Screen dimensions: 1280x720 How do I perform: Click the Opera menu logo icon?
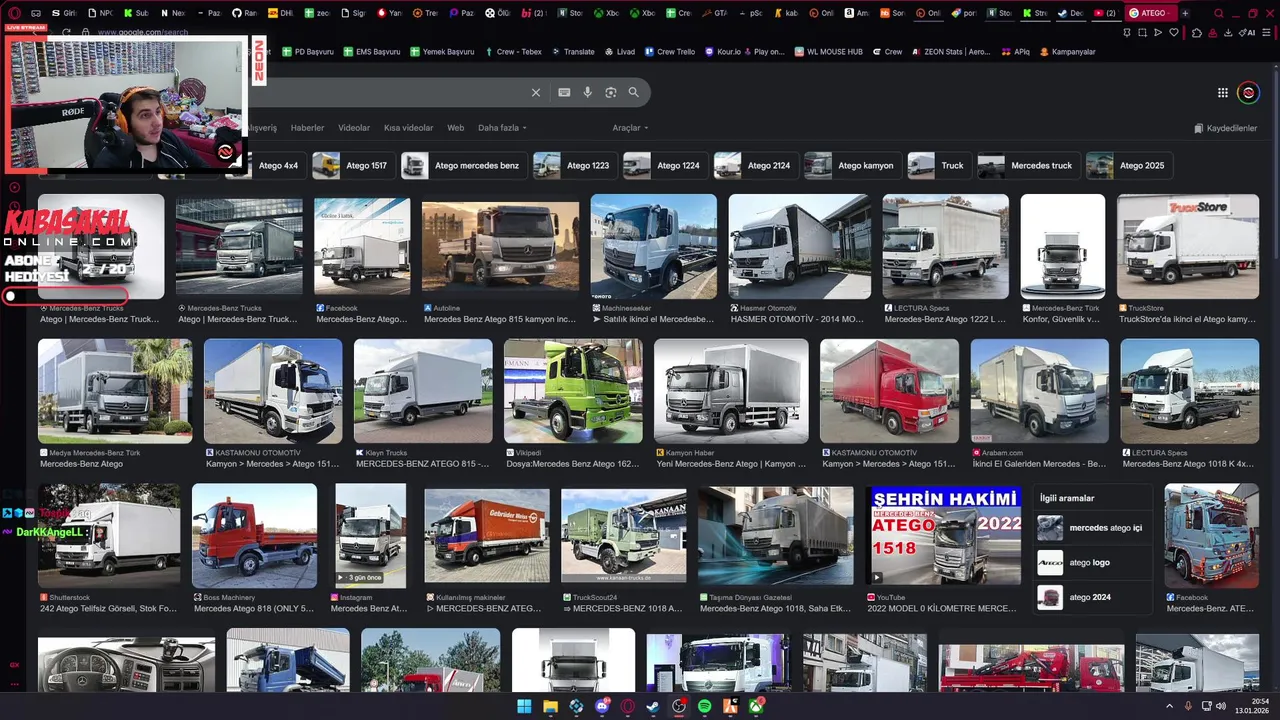[x=14, y=13]
